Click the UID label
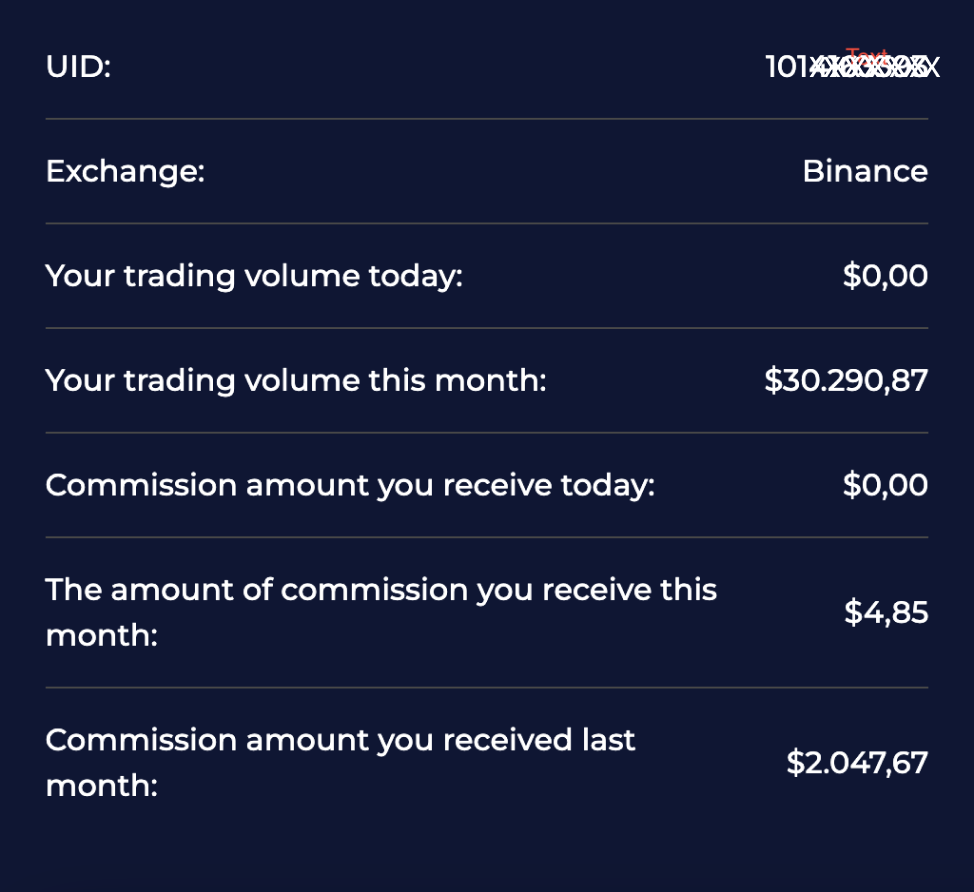 (78, 67)
